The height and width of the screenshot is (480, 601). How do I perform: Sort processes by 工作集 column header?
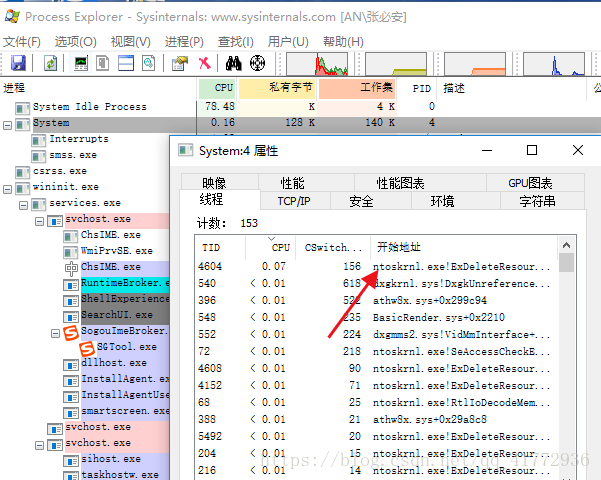coord(357,88)
